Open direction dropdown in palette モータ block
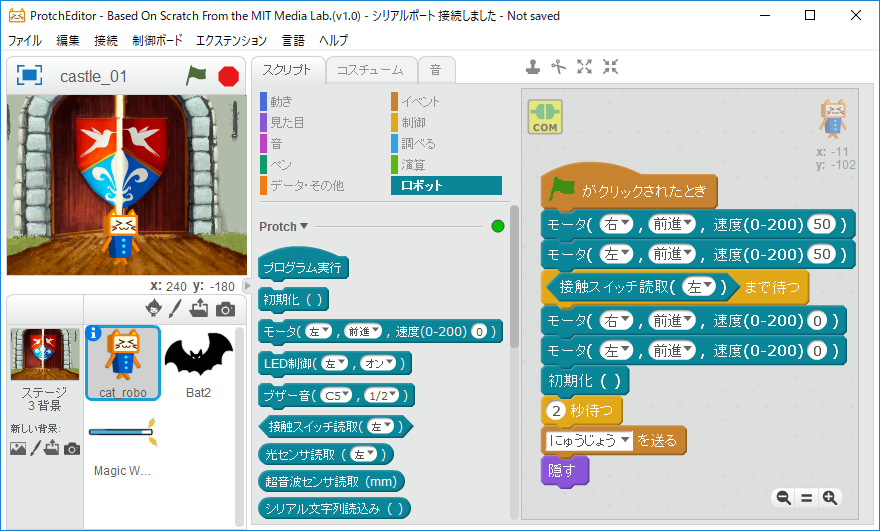Viewport: 880px width, 531px height. pyautogui.click(x=363, y=332)
